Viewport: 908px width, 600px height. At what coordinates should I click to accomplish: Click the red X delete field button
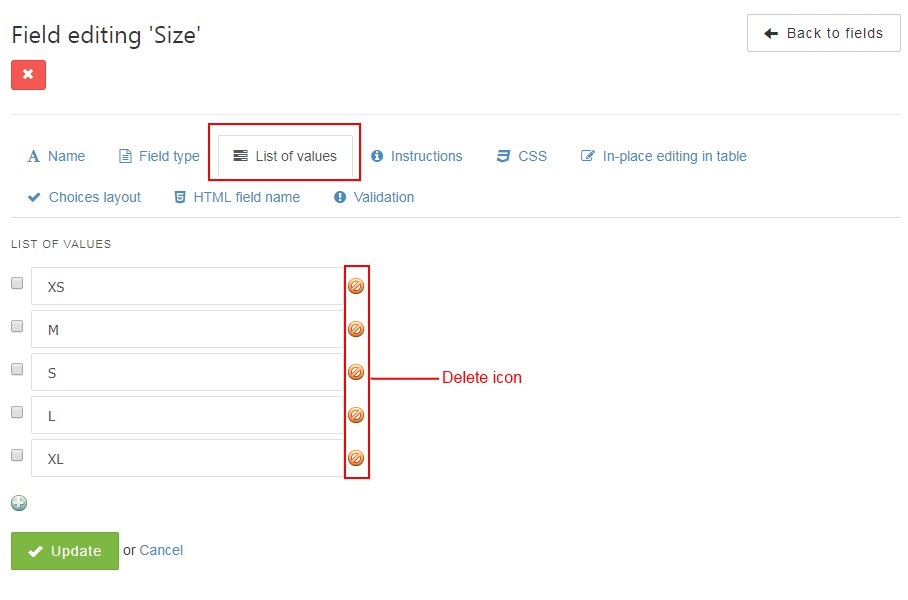click(x=28, y=75)
